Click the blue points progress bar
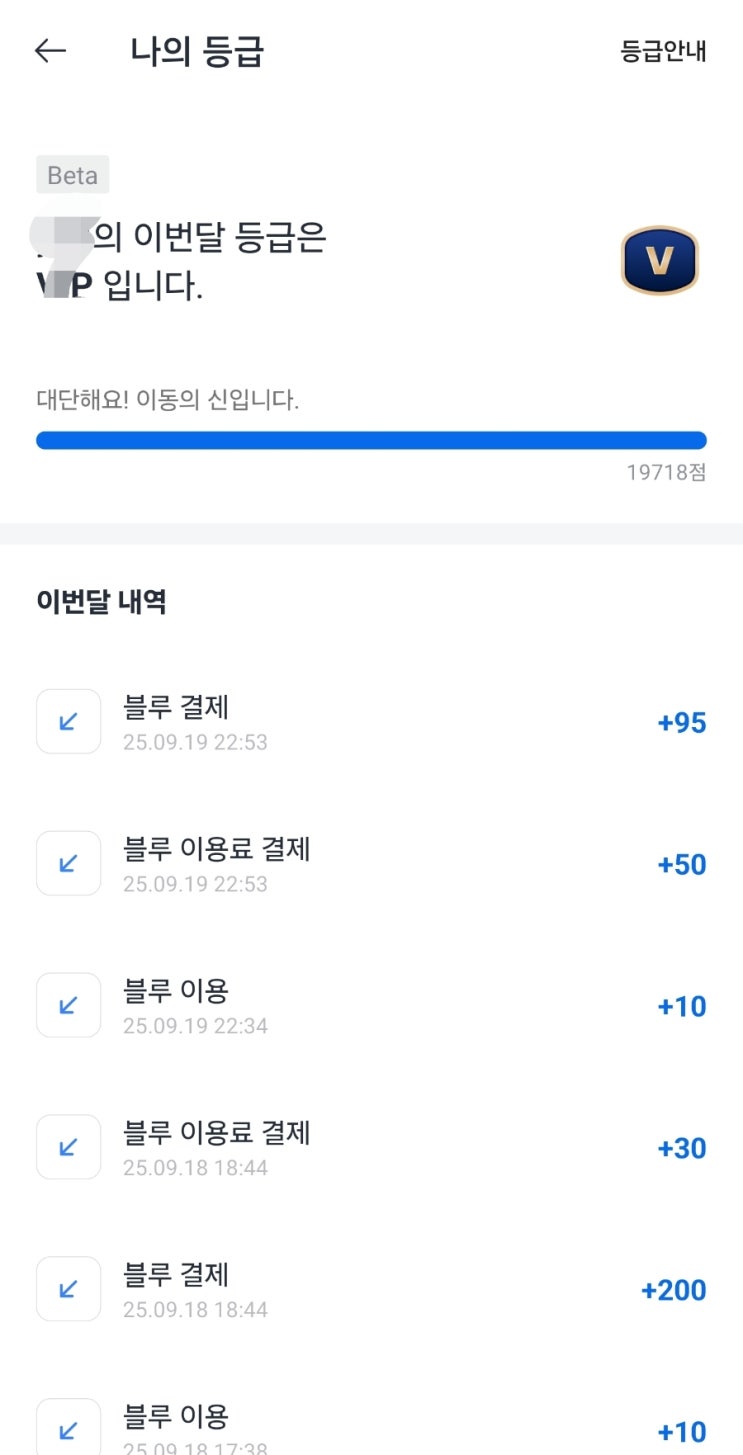Image resolution: width=743 pixels, height=1455 pixels. click(371, 440)
